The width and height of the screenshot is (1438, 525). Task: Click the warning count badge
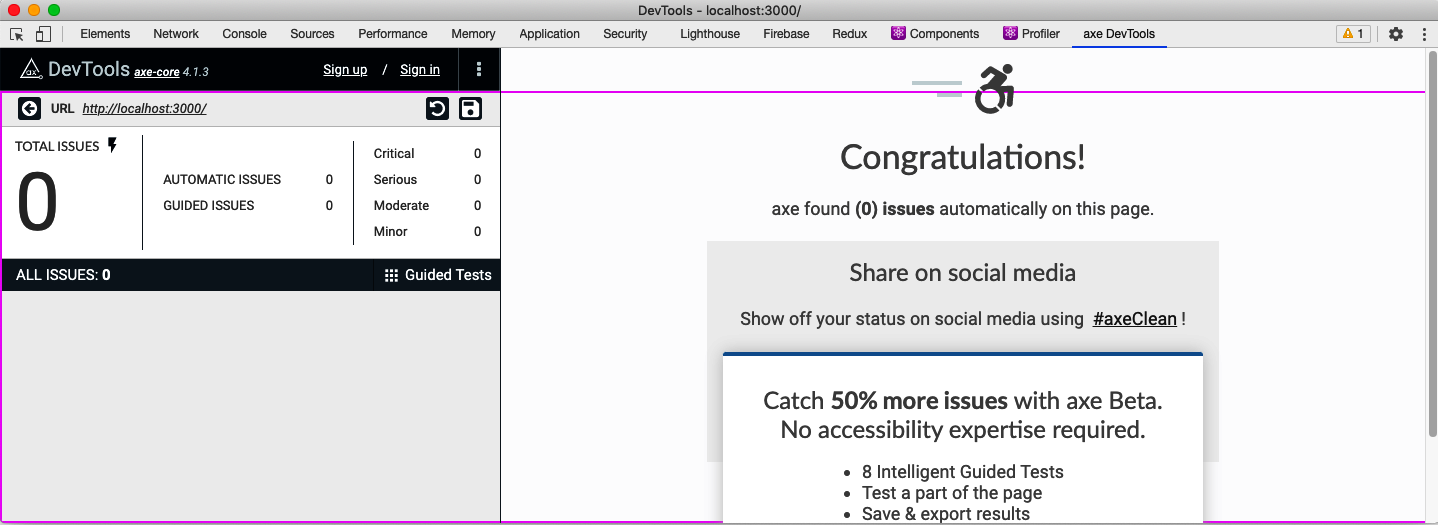[x=1353, y=34]
